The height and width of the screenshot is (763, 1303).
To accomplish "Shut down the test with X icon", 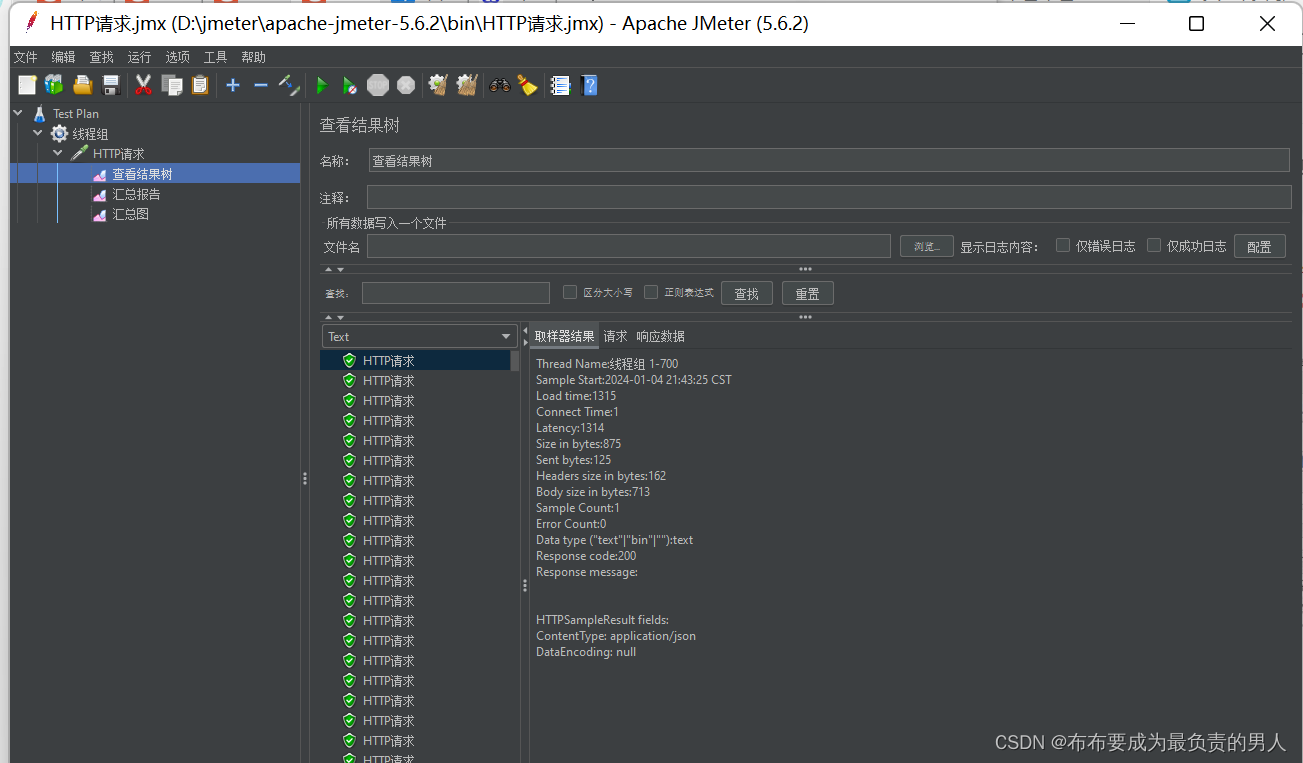I will point(405,85).
